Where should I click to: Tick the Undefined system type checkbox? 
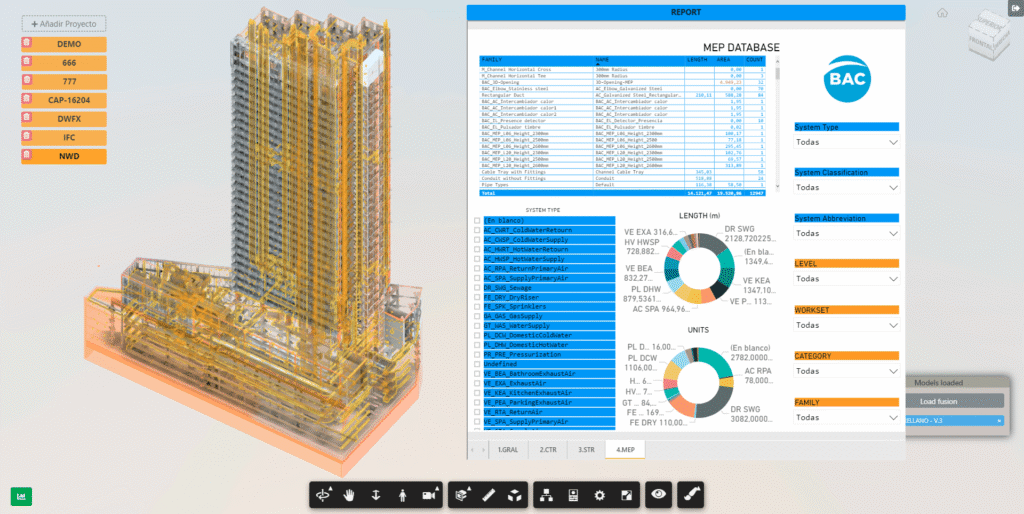pyautogui.click(x=477, y=364)
